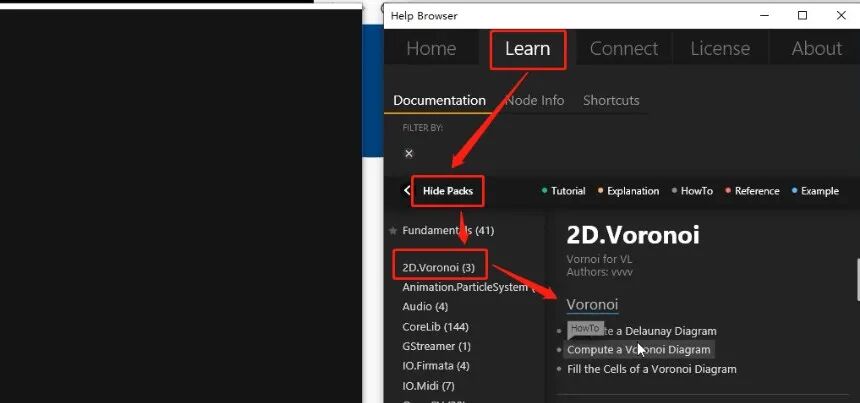Select the 2D.Voronoi (3) pack
Screen dimensions: 860x403
pyautogui.click(x=438, y=268)
